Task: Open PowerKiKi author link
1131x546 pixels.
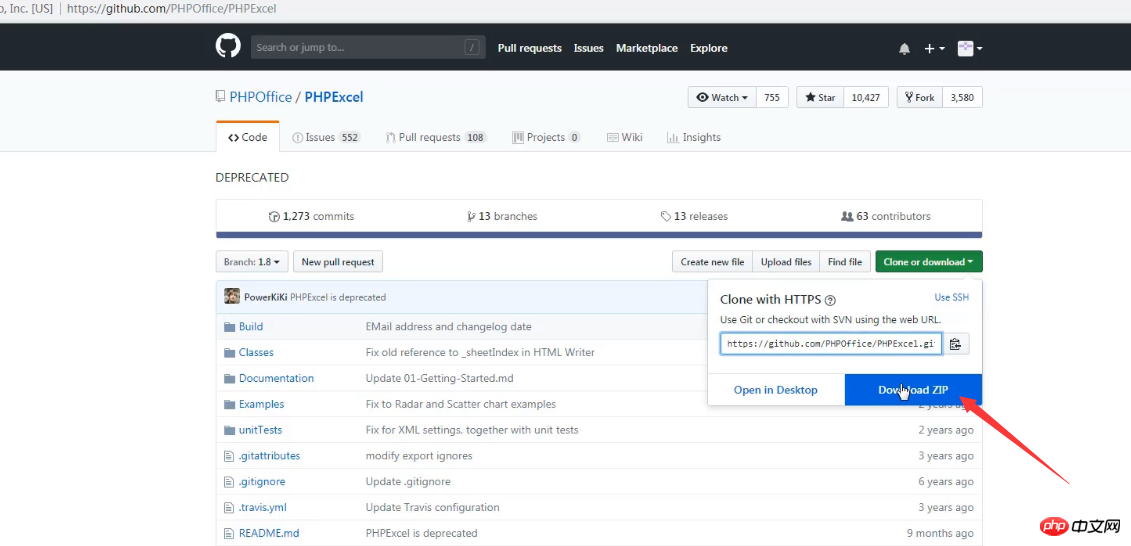Action: (266, 297)
